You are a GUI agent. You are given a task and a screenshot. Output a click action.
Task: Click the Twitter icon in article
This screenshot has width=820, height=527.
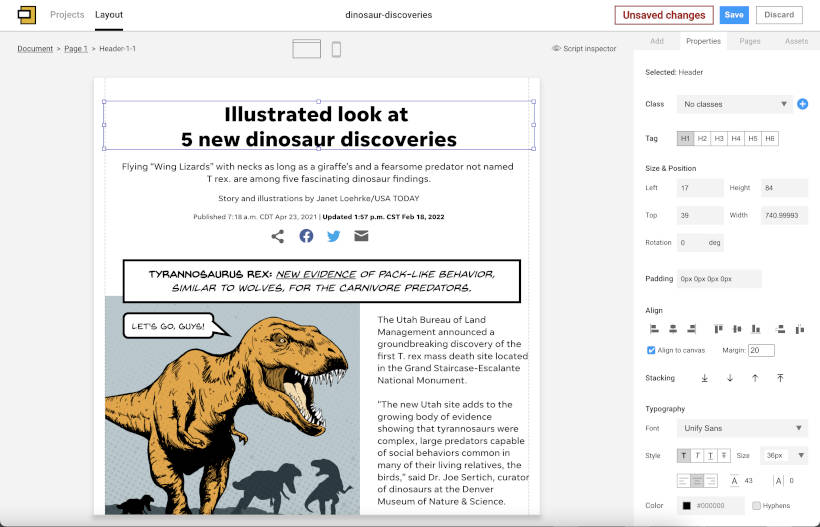coord(333,236)
